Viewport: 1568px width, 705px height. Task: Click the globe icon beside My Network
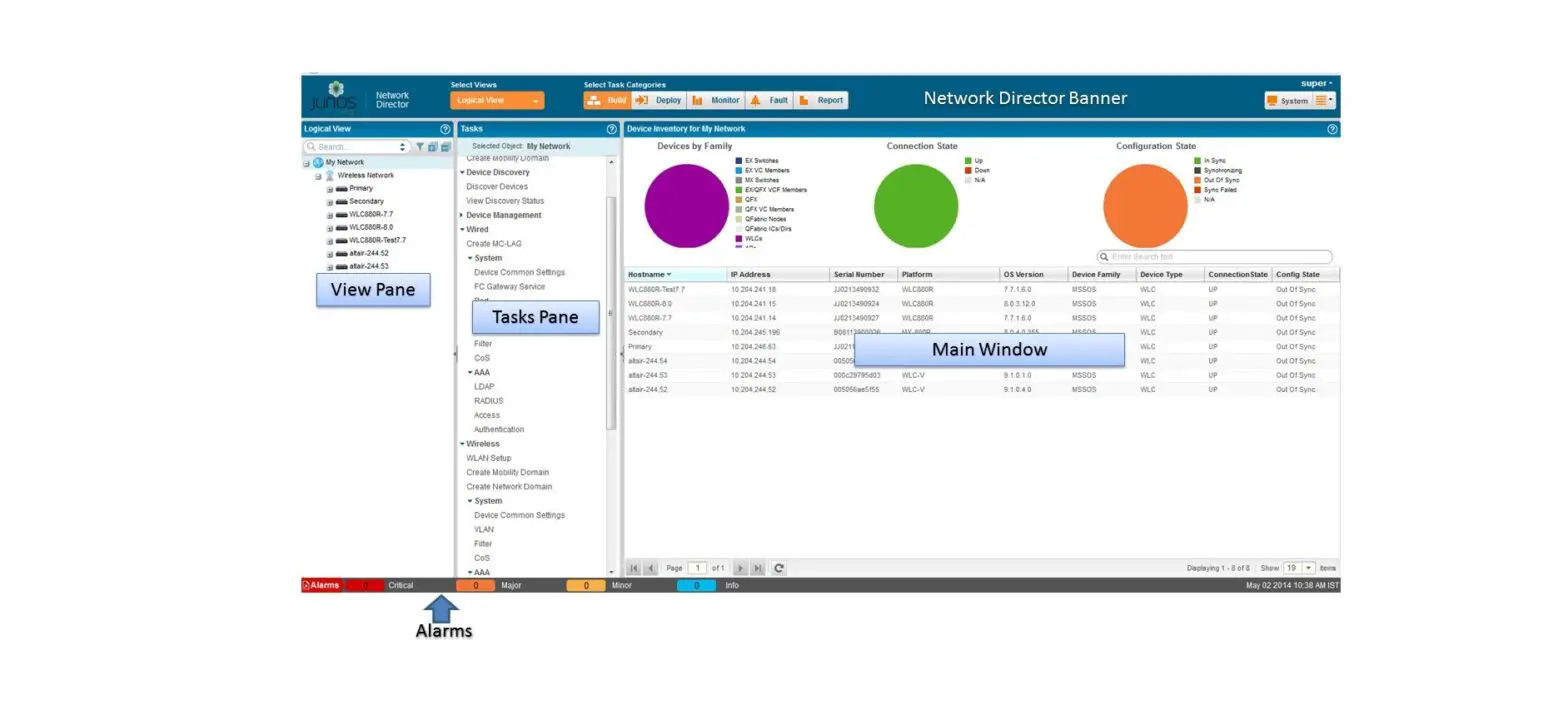point(318,162)
